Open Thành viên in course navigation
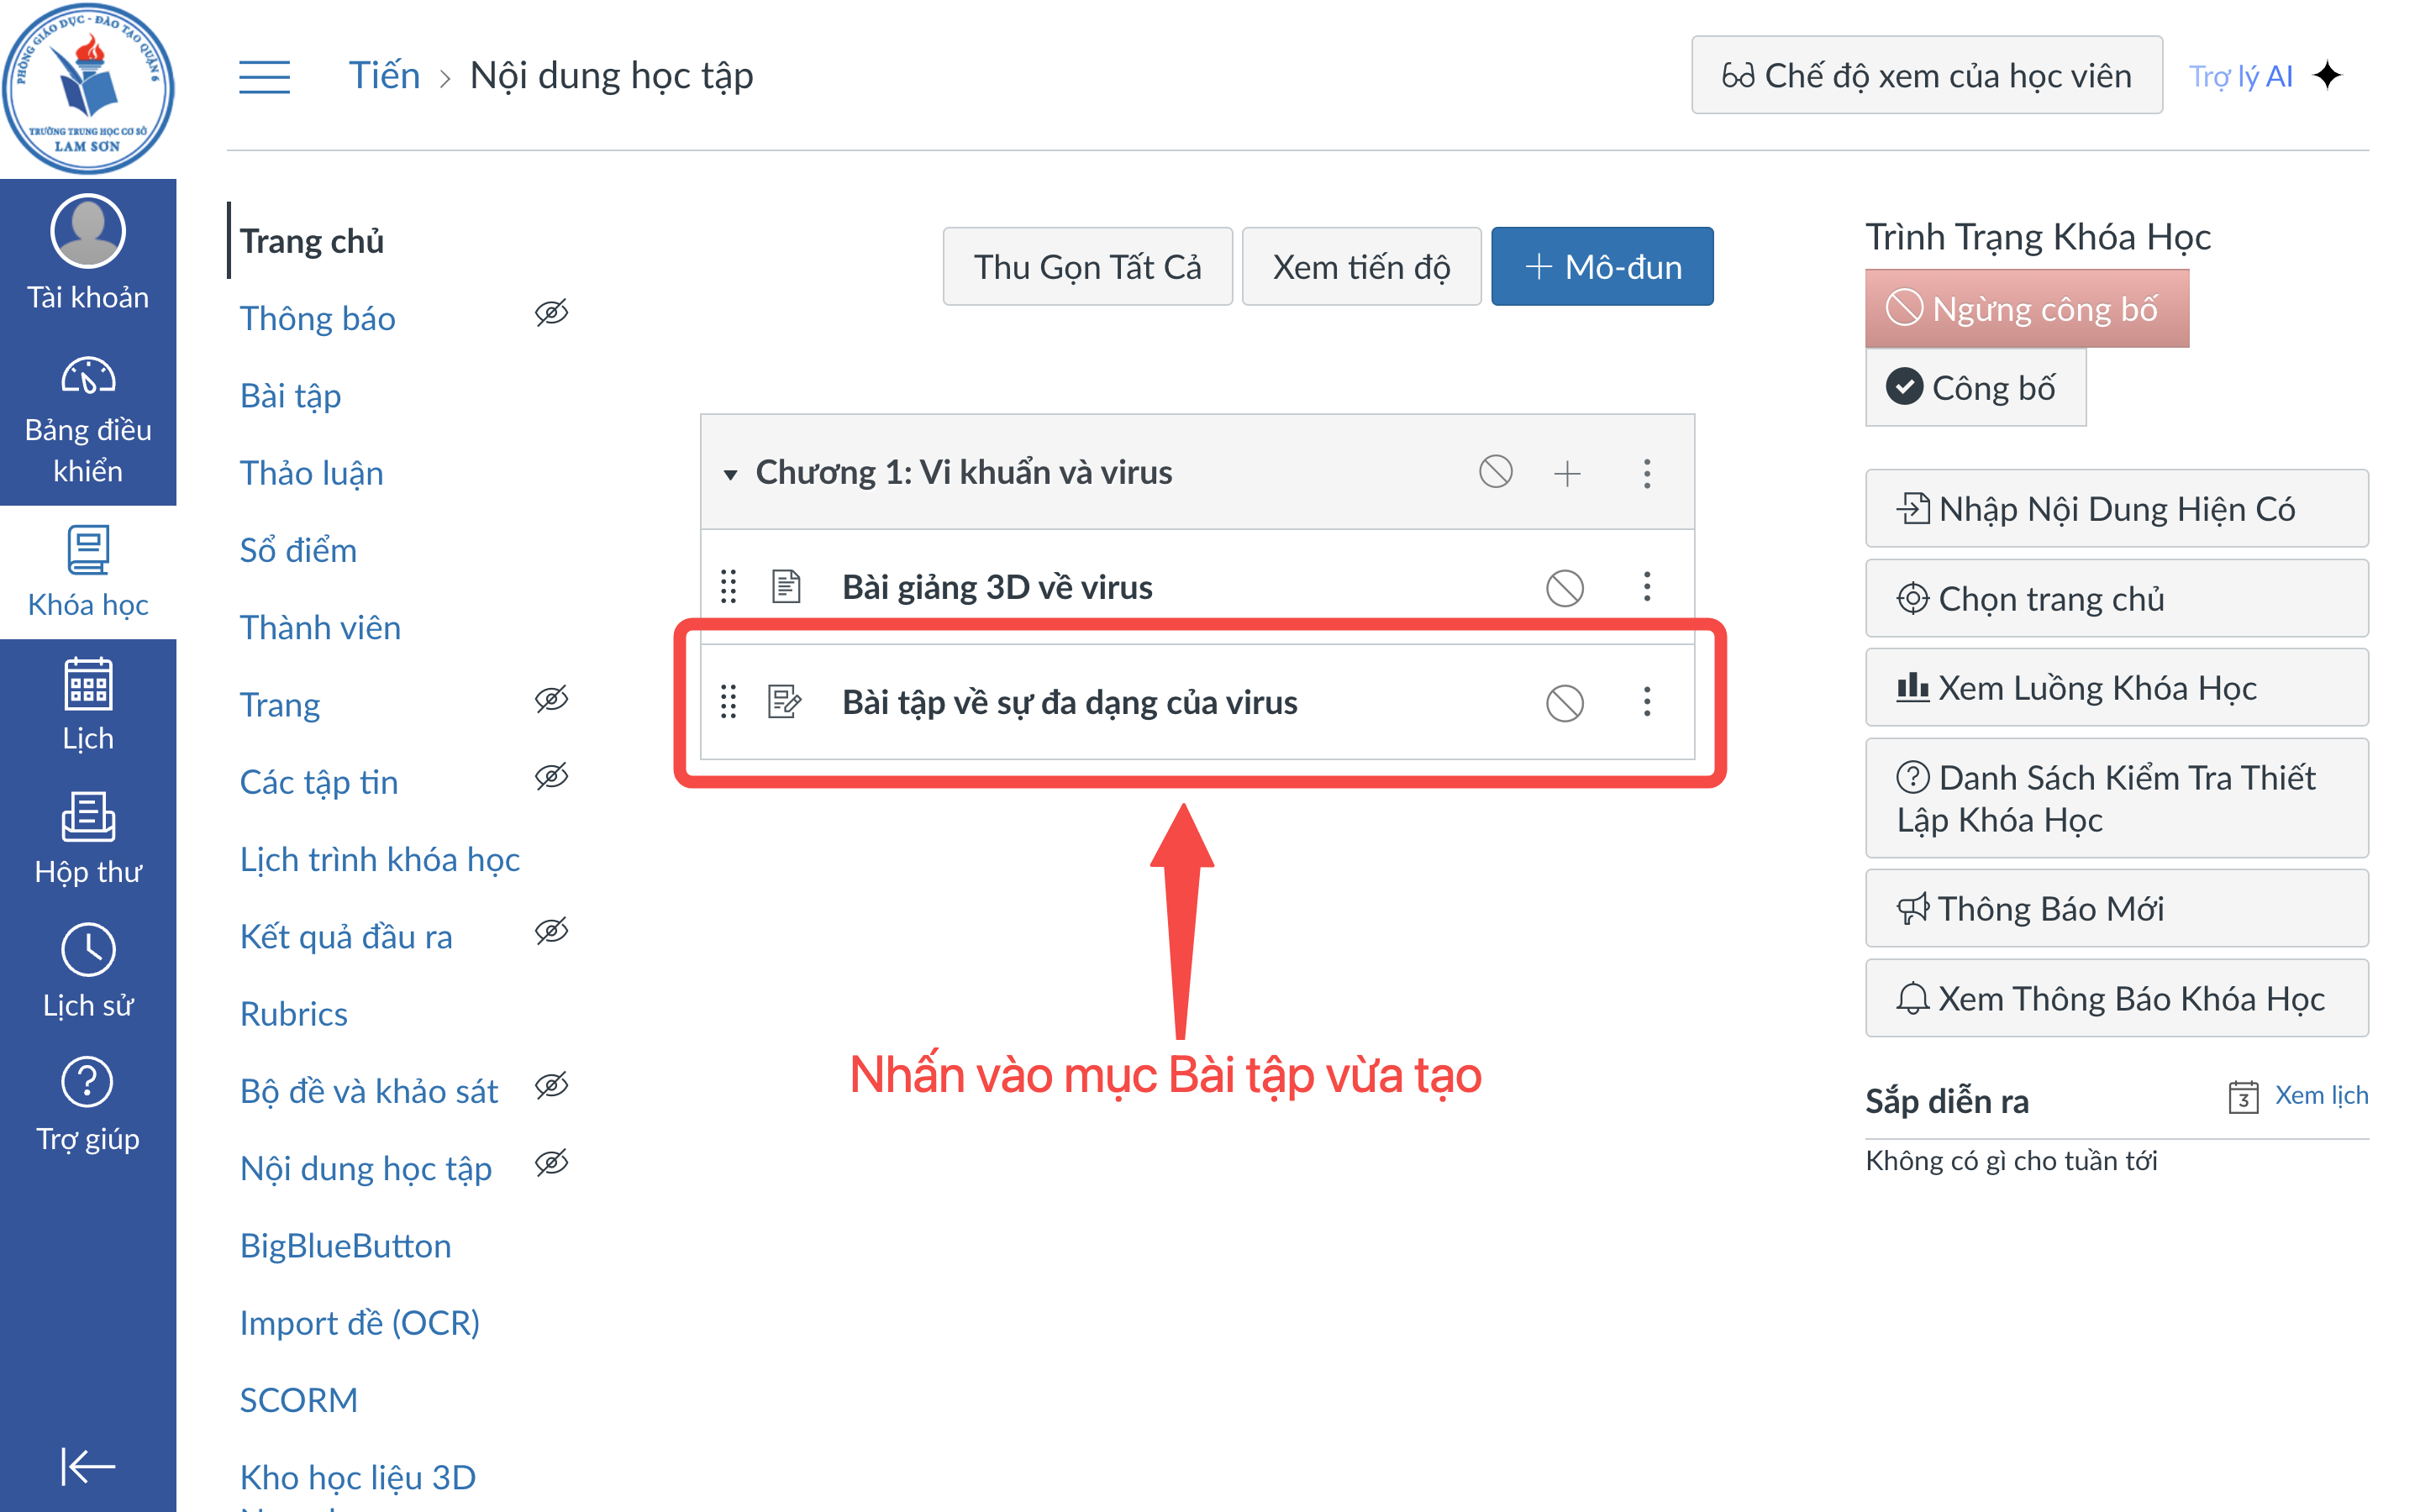The height and width of the screenshot is (1512, 2420). [320, 627]
